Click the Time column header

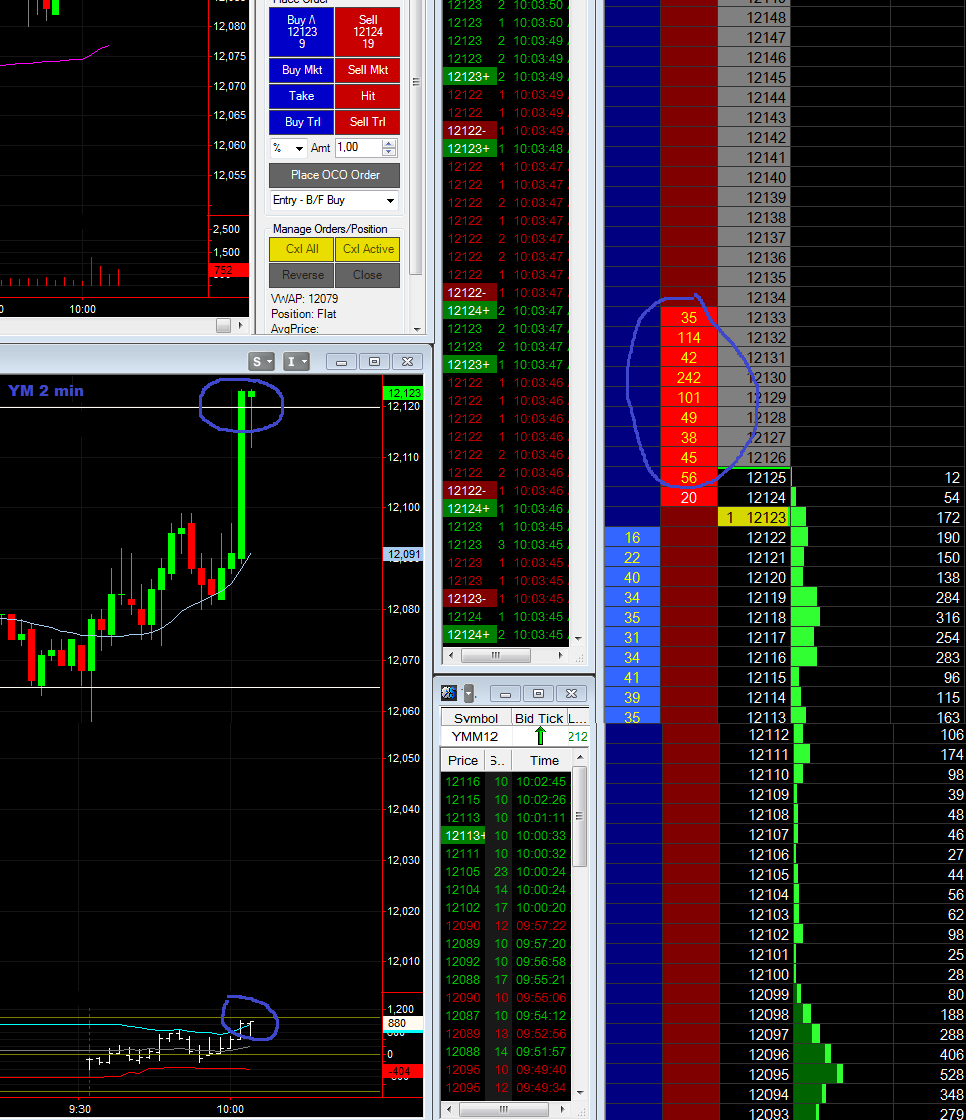pos(544,761)
